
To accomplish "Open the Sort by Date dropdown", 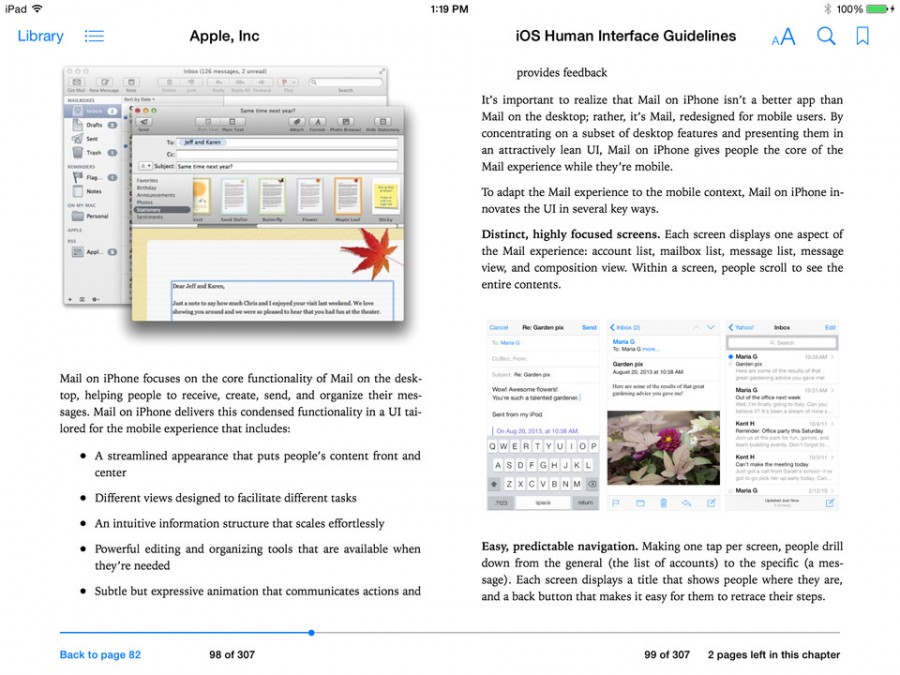I will click(137, 97).
